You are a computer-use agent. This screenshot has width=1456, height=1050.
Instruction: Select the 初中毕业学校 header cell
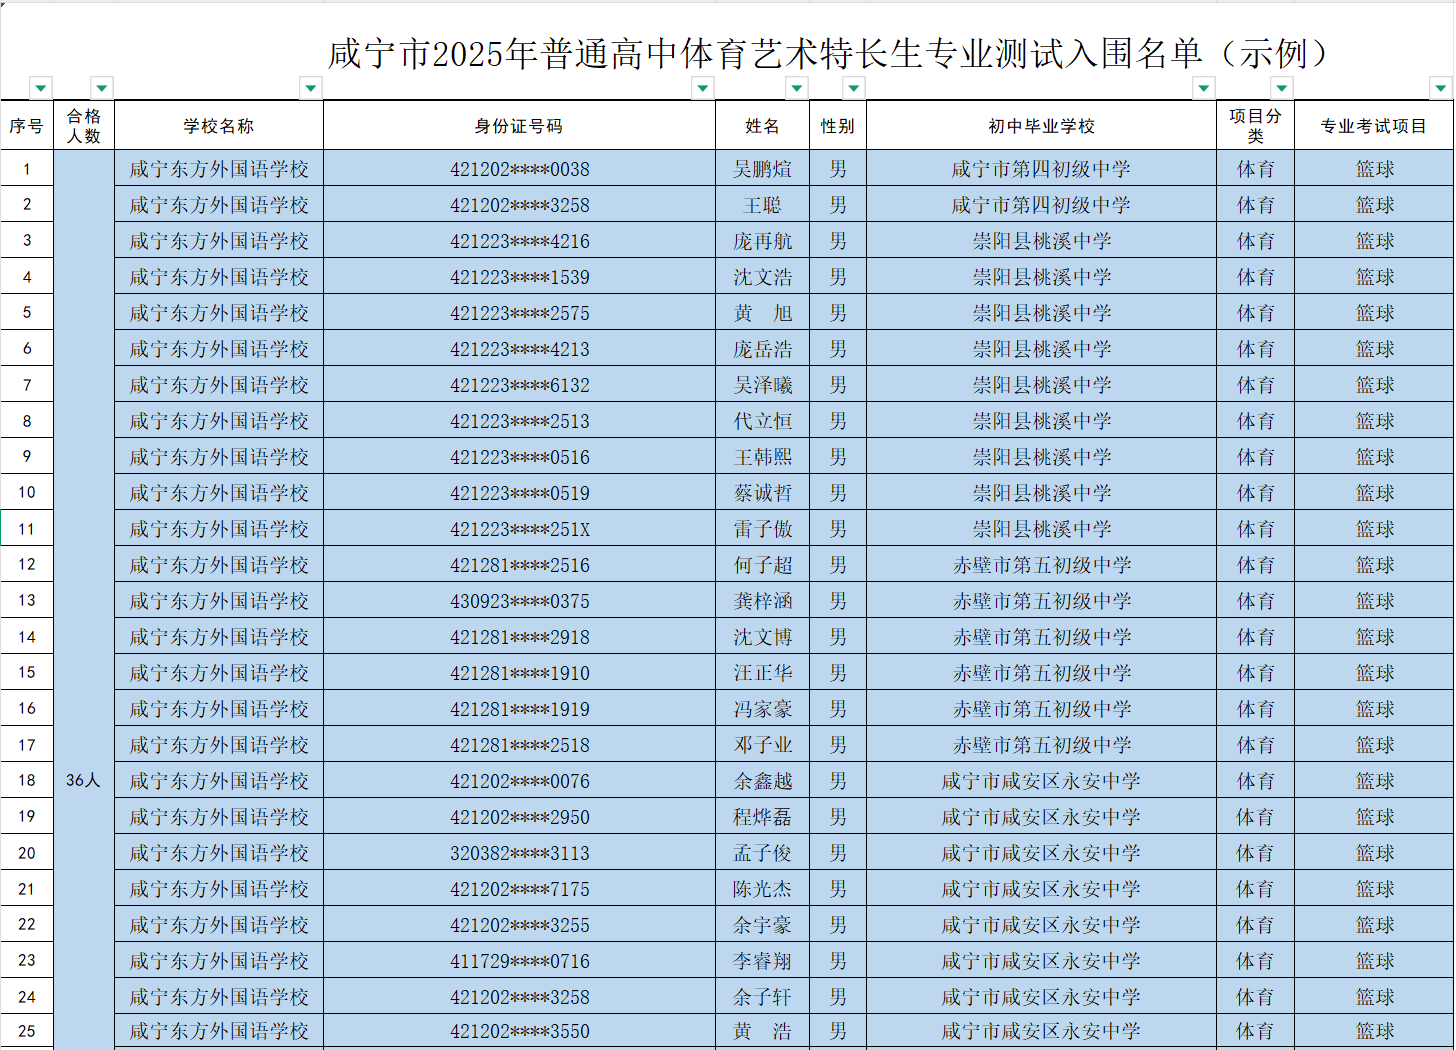click(x=1041, y=126)
